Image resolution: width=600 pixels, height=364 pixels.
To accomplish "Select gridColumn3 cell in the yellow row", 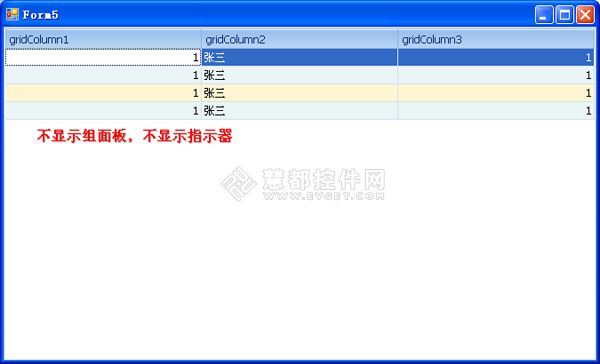I will coord(496,93).
